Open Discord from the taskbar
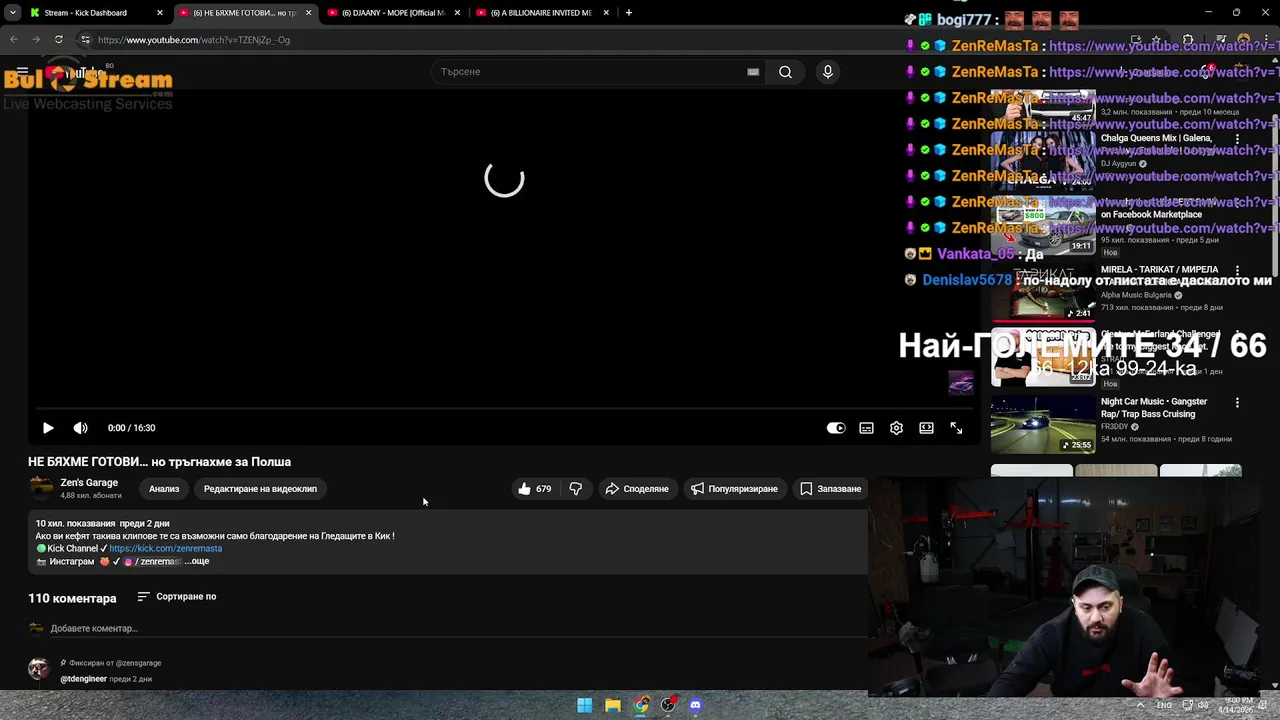 click(696, 705)
